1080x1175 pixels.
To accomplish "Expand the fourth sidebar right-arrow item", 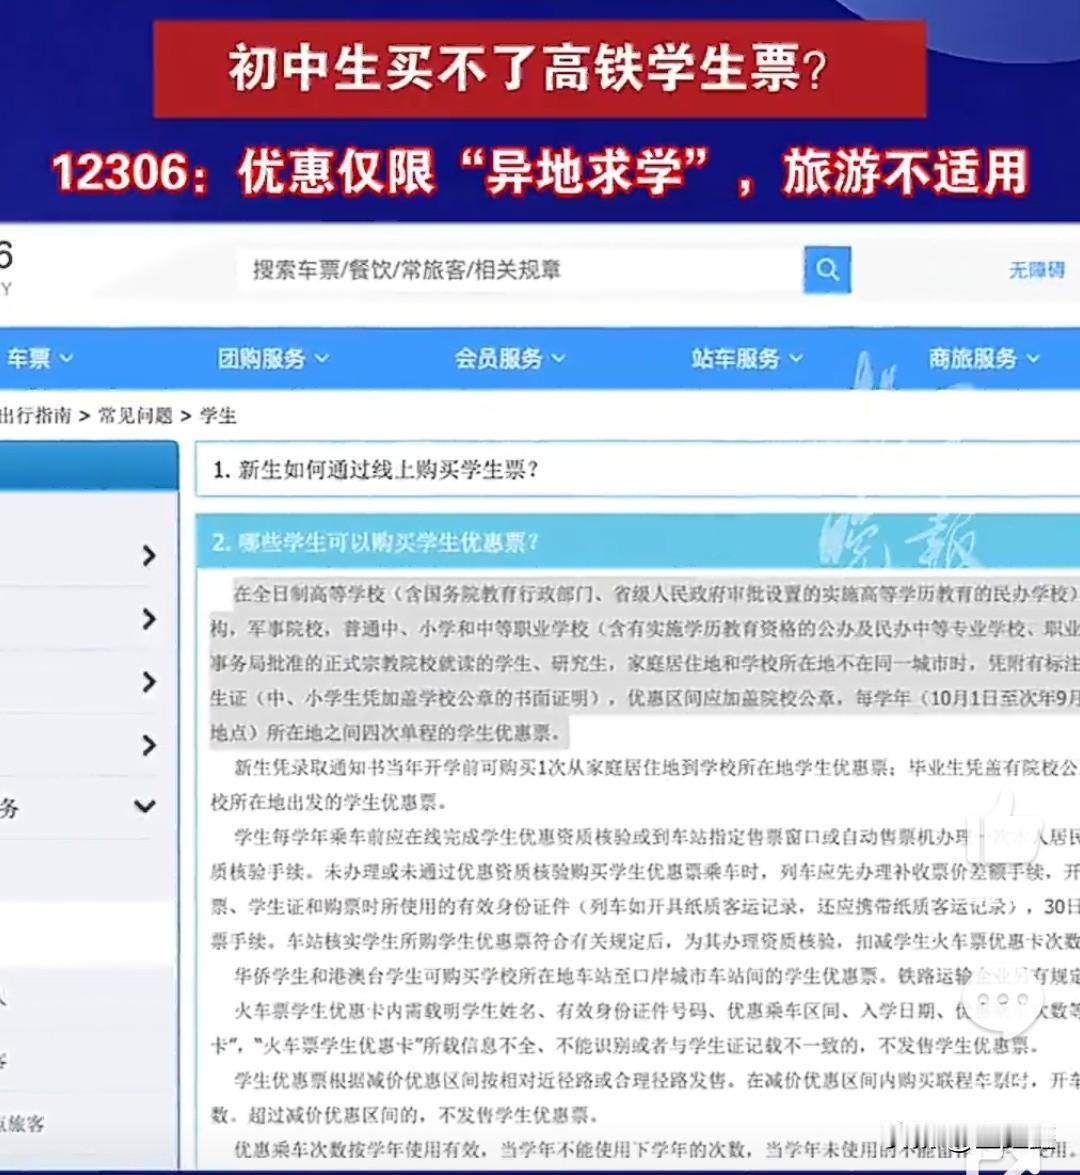I will (148, 745).
